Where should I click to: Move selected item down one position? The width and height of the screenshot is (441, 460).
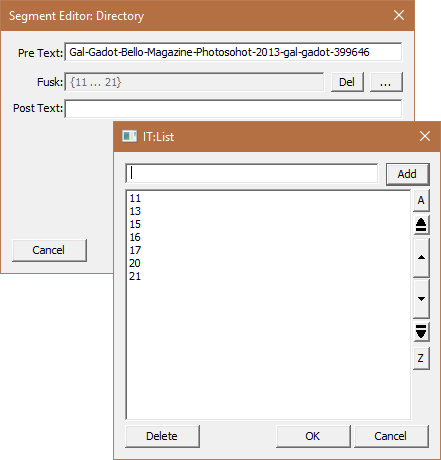click(x=421, y=299)
